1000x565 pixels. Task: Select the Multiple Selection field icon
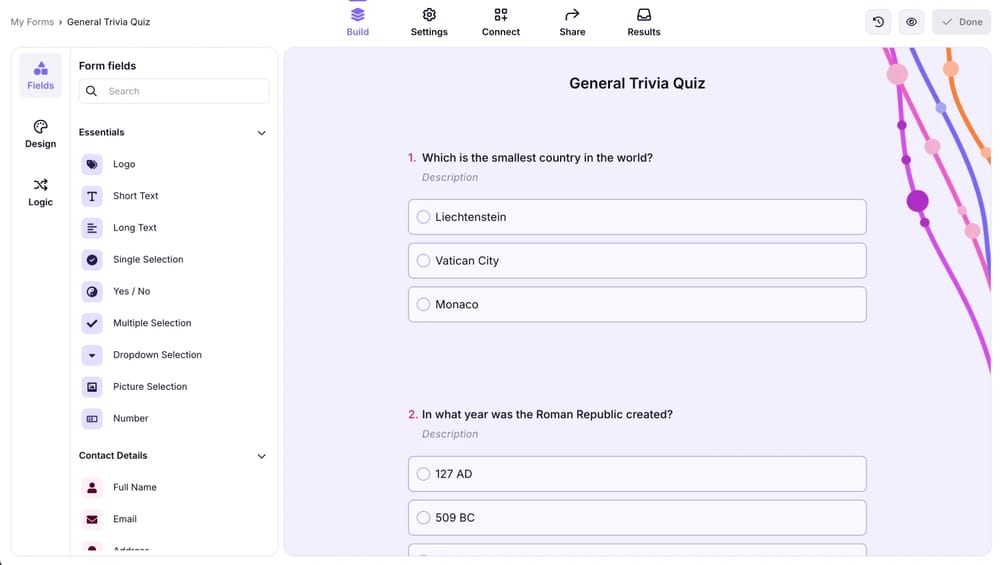tap(92, 323)
